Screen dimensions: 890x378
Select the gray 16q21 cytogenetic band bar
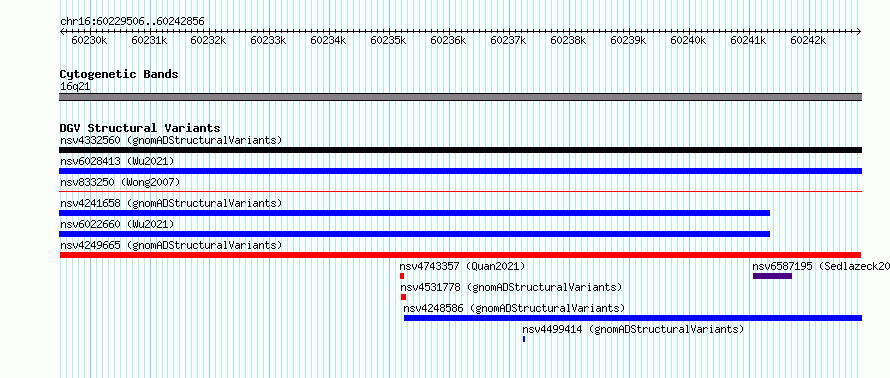click(460, 97)
